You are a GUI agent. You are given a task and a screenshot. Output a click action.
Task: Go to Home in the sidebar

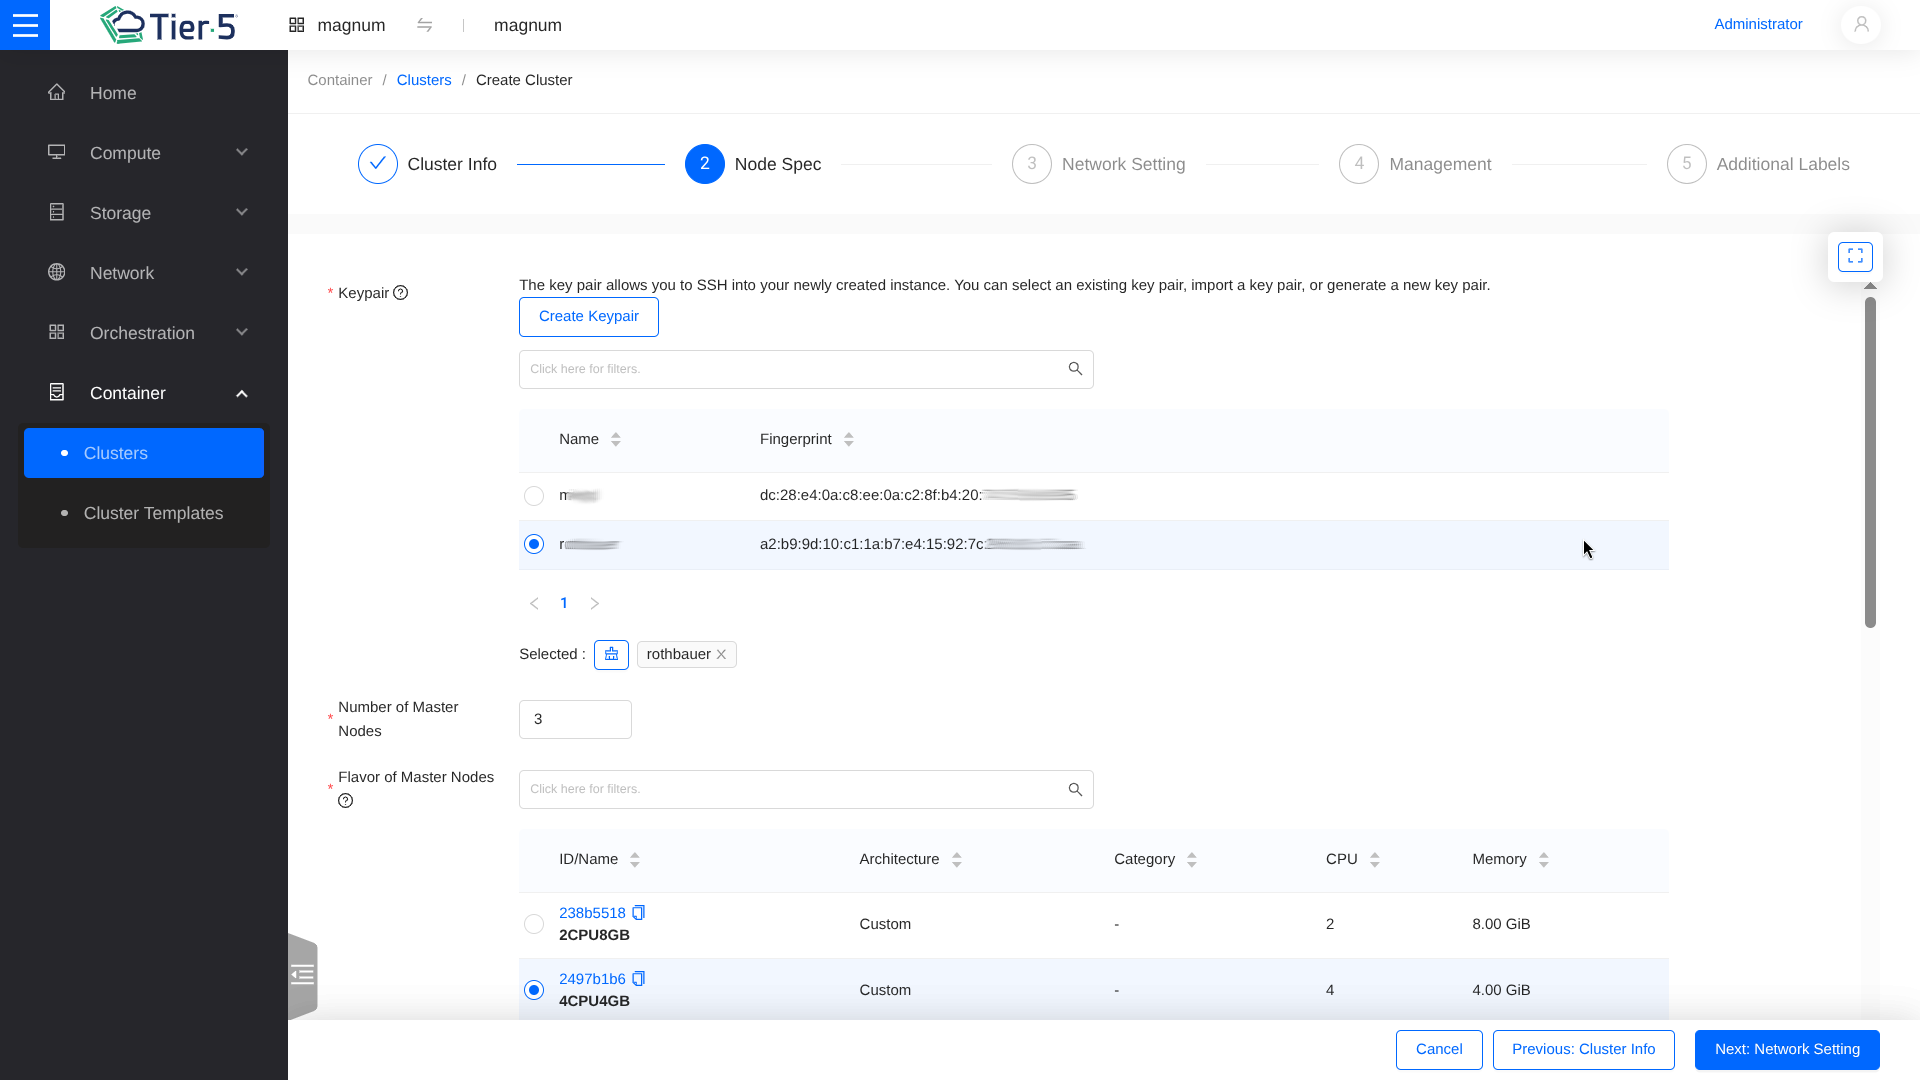click(112, 93)
